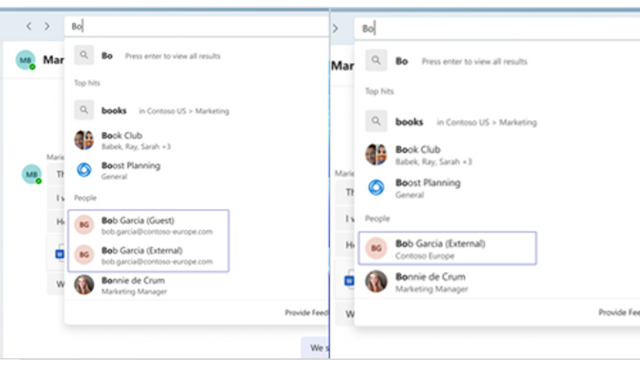Select Bob Garcia (Guest) in left window
640x365 pixels.
point(149,225)
